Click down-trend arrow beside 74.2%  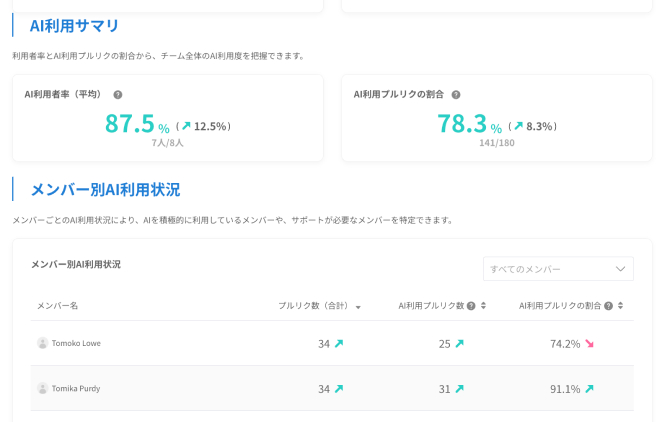pos(589,344)
